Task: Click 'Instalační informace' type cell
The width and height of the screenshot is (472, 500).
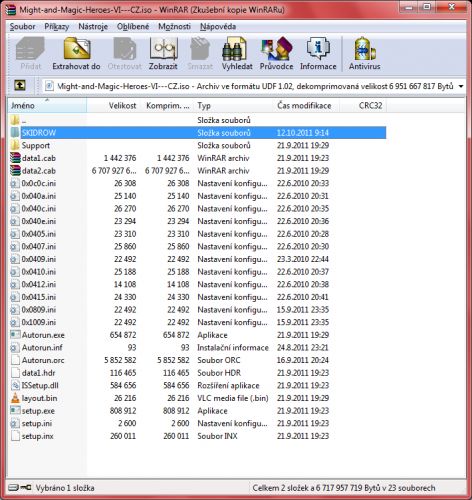Action: click(x=233, y=348)
